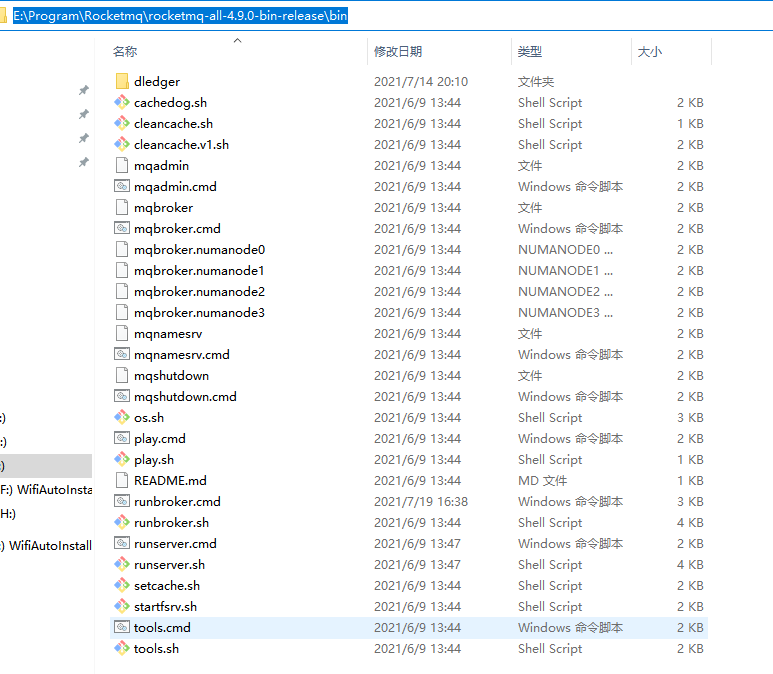773x674 pixels.
Task: Click mqadmin.cmd script icon
Action: pos(122,186)
